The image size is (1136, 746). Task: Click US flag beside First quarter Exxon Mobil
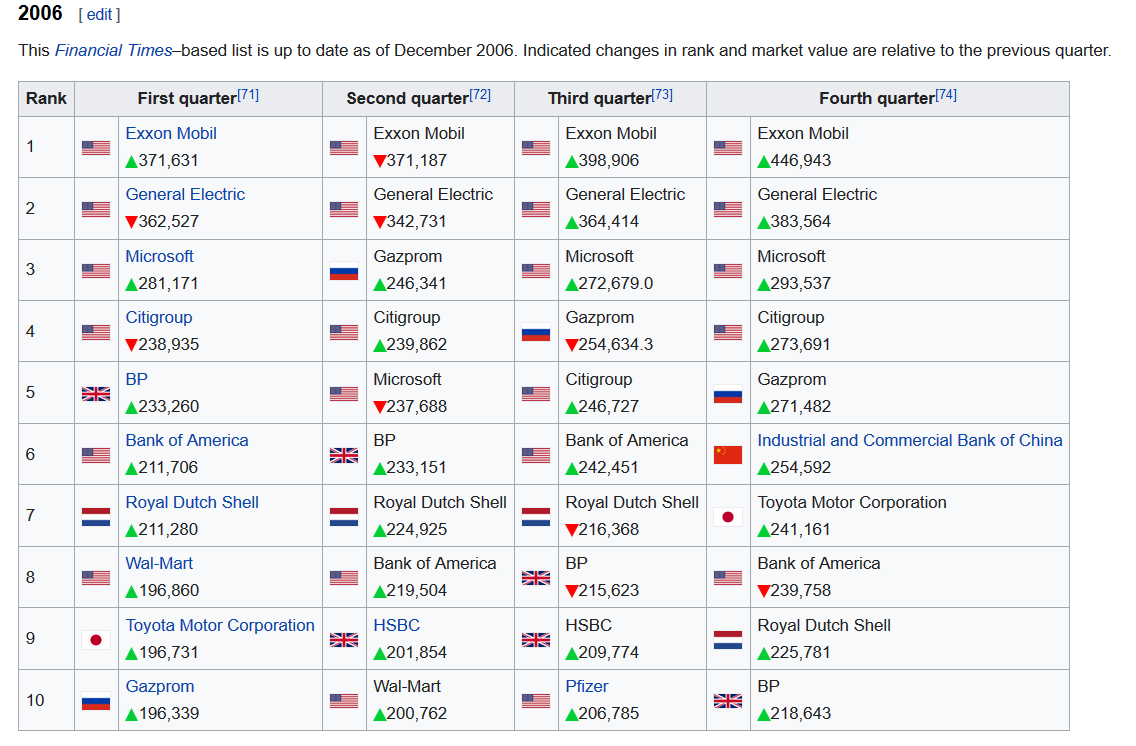pyautogui.click(x=96, y=148)
